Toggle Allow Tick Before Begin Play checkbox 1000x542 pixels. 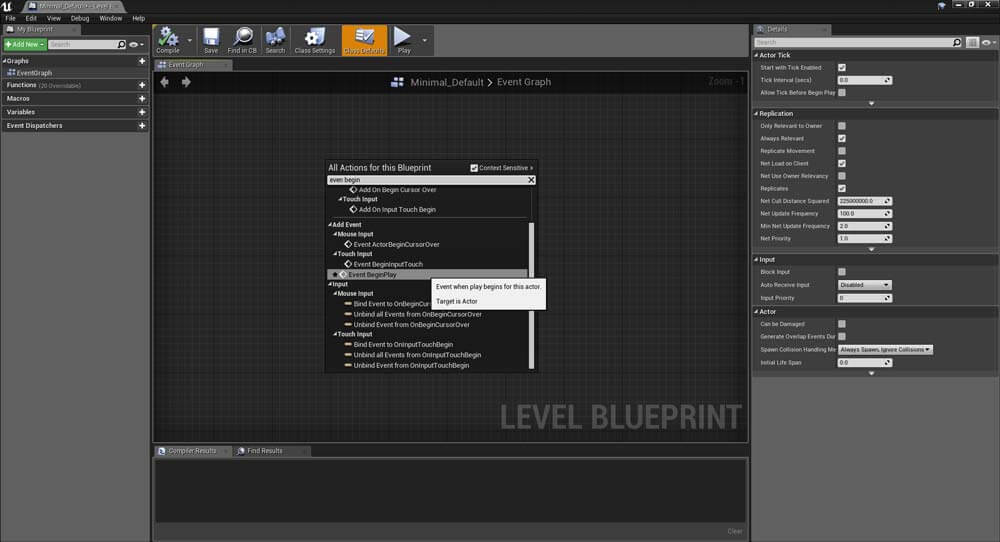coord(842,92)
